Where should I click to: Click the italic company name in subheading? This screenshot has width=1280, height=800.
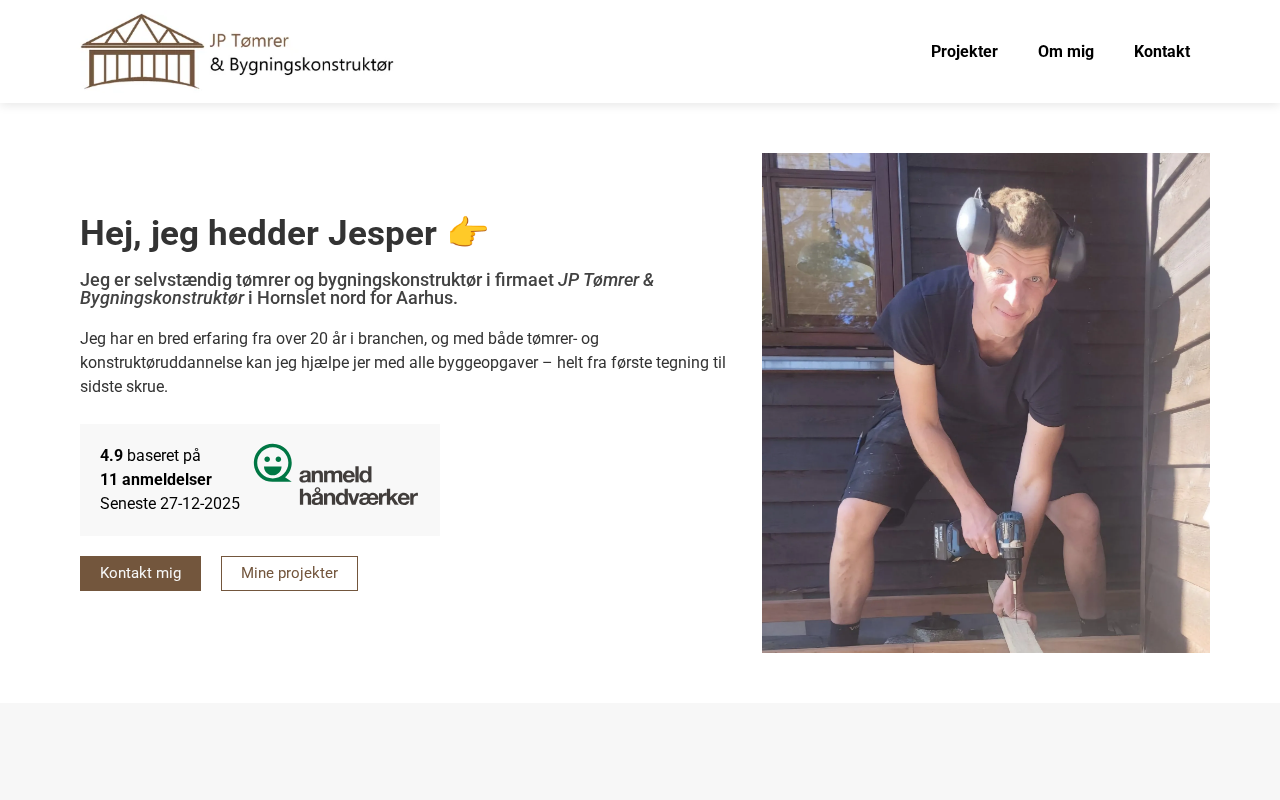click(x=367, y=289)
